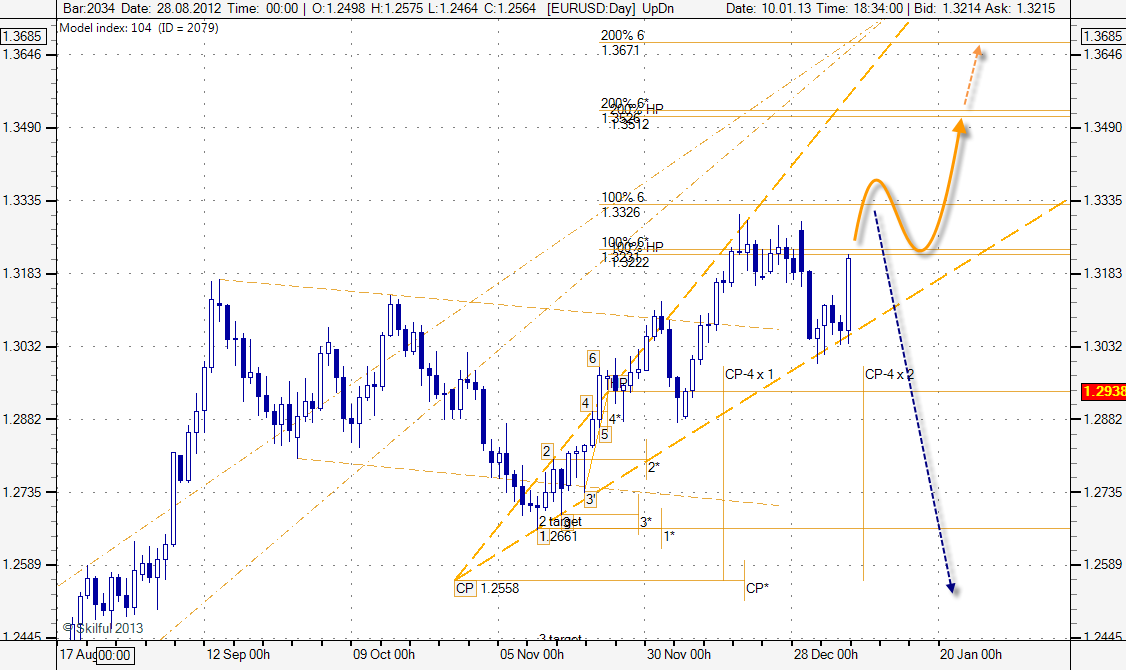Click the boxed 00:00 time label

pyautogui.click(x=114, y=655)
